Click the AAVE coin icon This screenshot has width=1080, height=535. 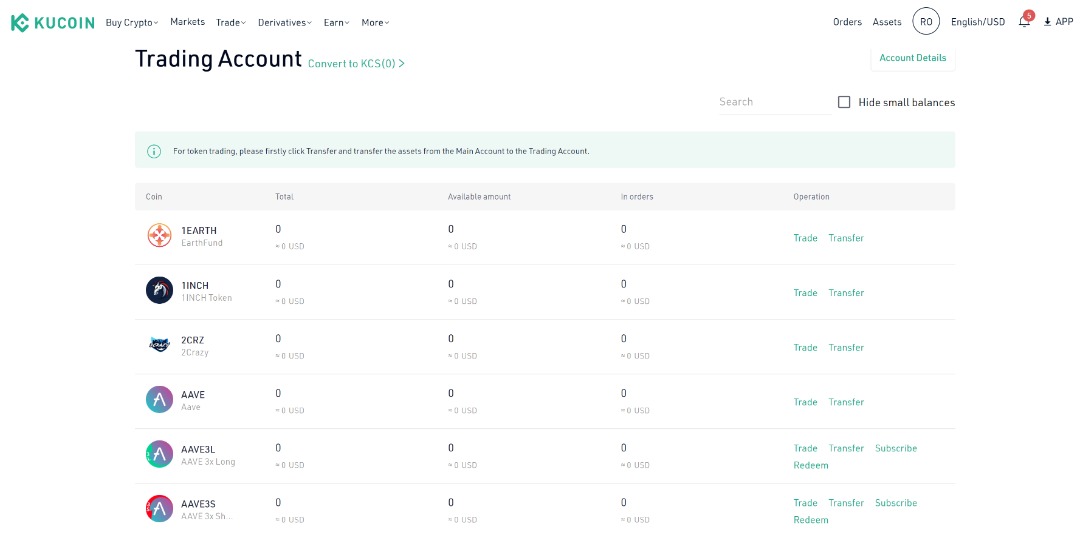(159, 400)
